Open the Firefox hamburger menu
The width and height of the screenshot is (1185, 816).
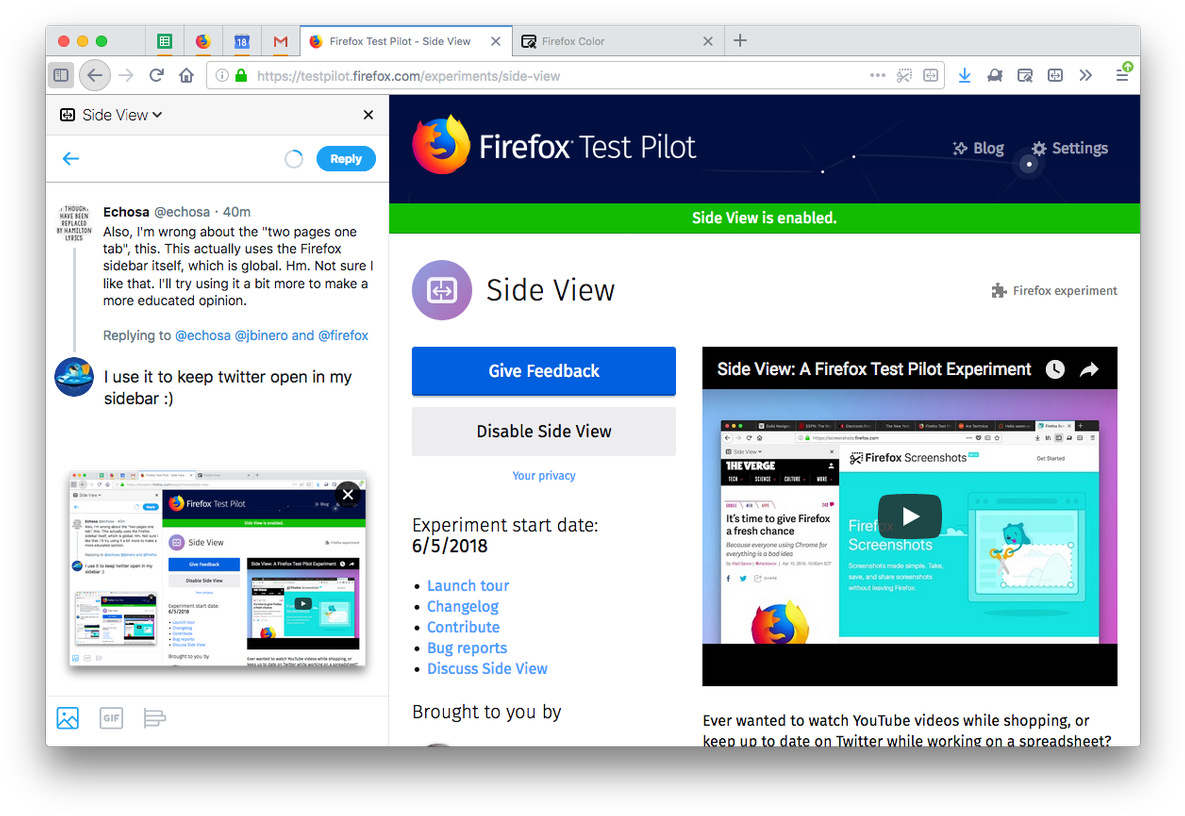click(1122, 75)
